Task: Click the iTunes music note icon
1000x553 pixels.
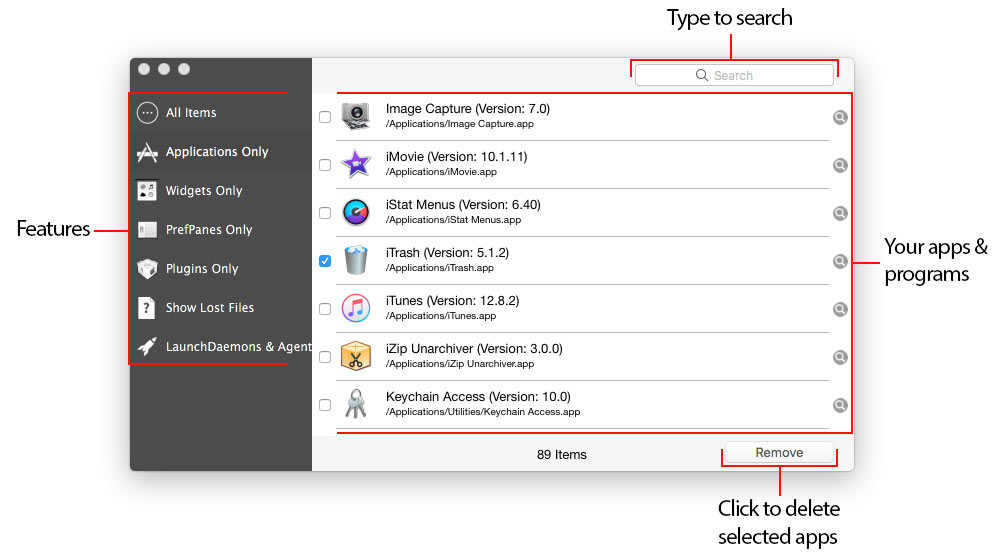Action: point(356,309)
